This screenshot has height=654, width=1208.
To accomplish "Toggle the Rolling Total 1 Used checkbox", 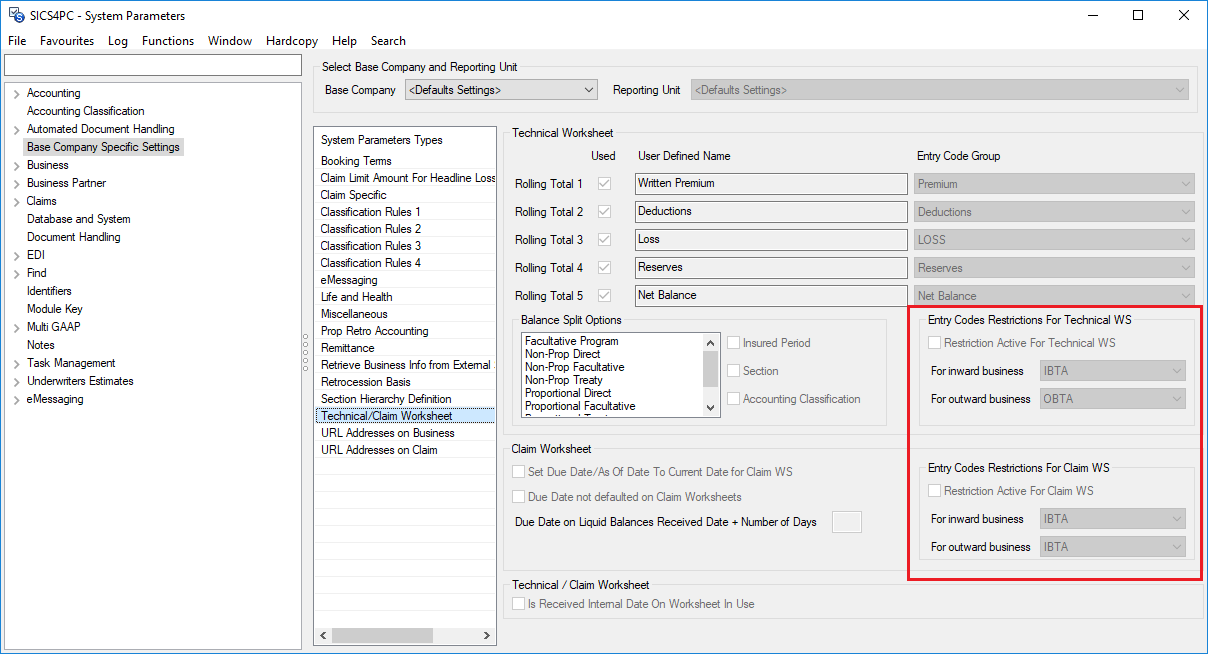I will pyautogui.click(x=604, y=184).
